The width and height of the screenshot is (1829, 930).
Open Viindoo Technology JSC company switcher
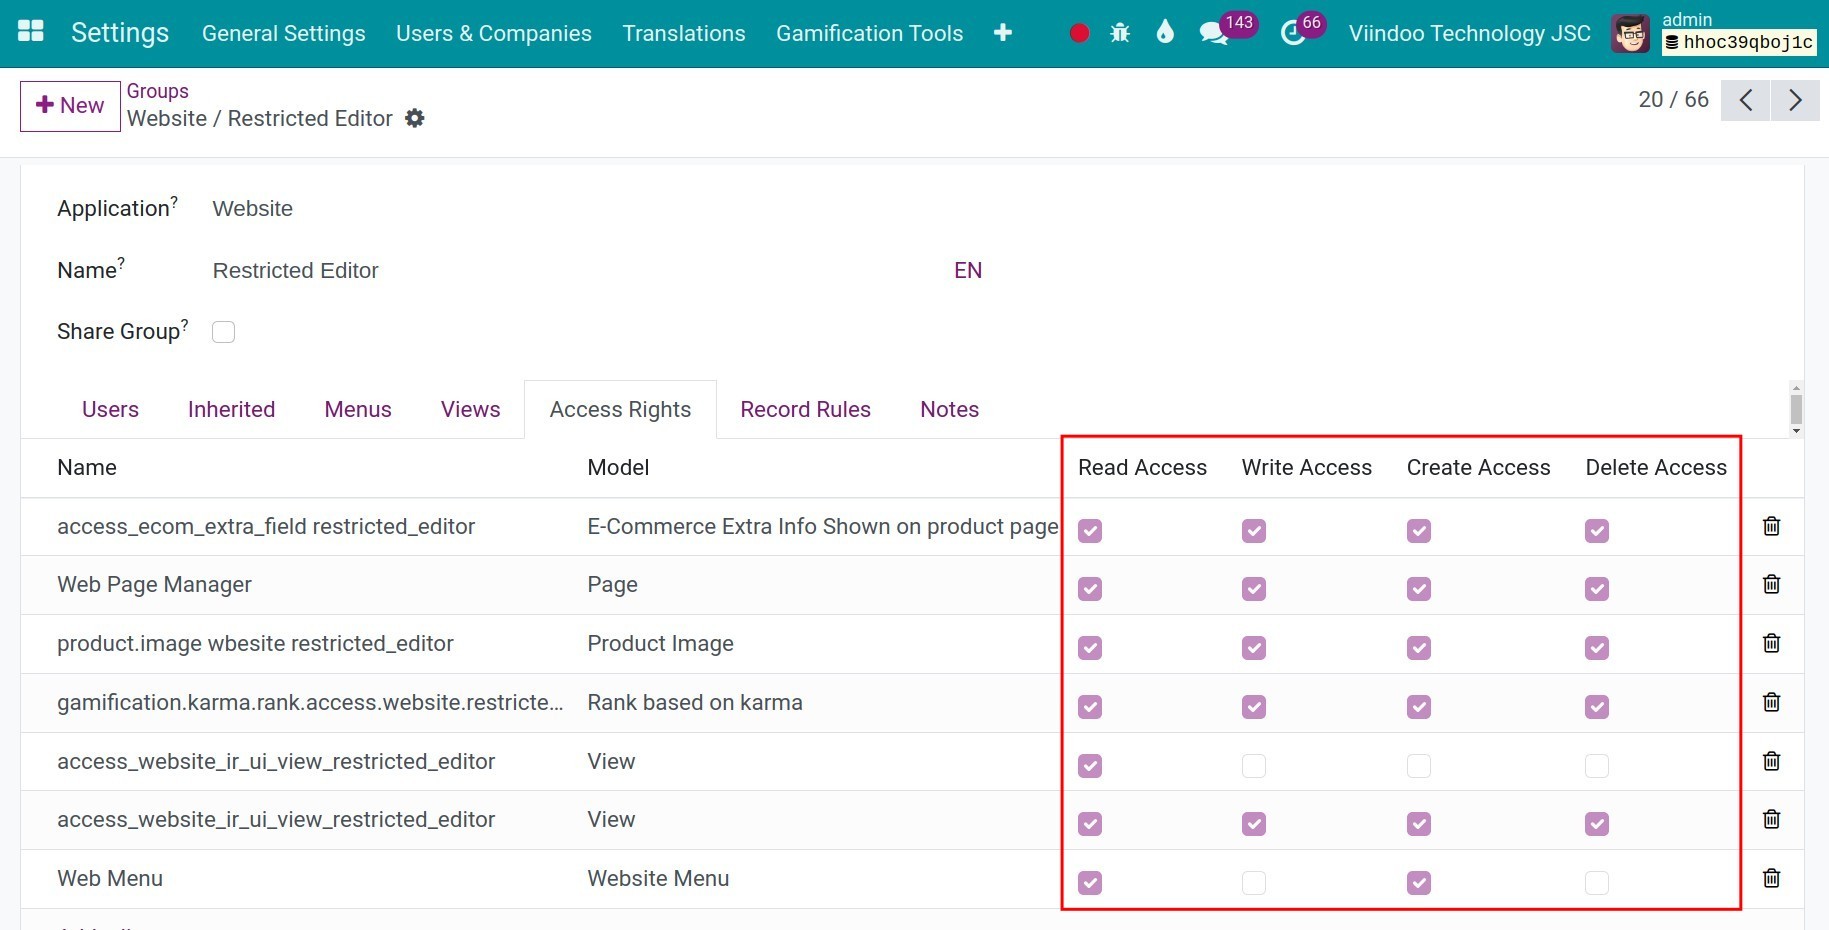tap(1470, 33)
